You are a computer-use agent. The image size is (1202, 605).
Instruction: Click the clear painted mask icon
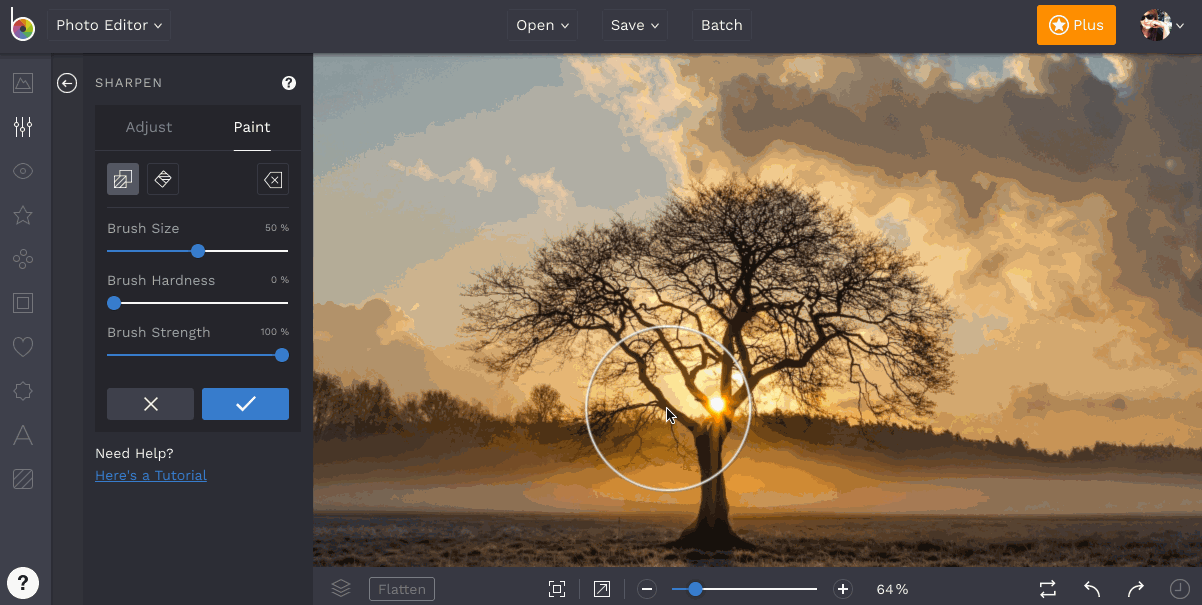pyautogui.click(x=273, y=179)
